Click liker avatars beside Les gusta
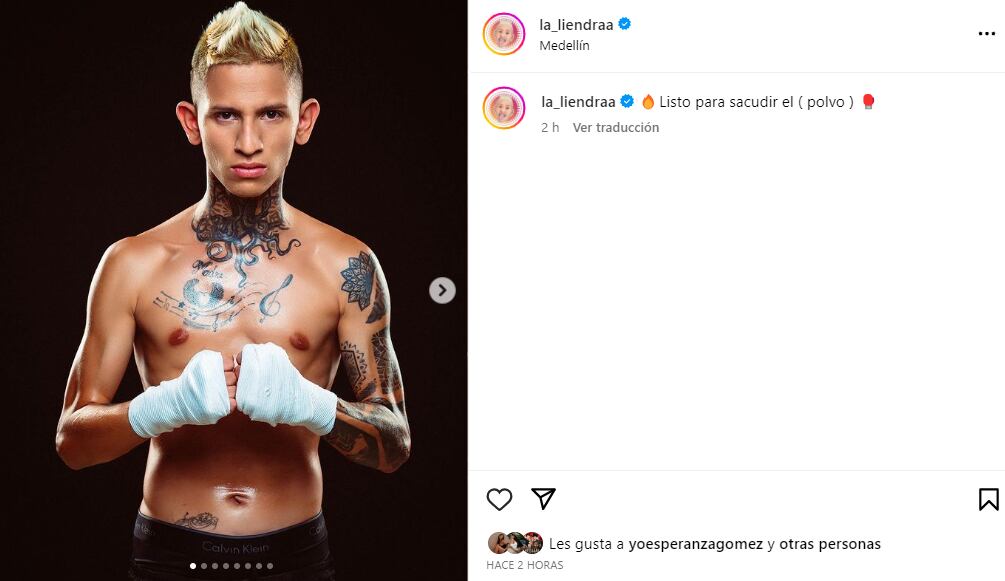 click(515, 543)
